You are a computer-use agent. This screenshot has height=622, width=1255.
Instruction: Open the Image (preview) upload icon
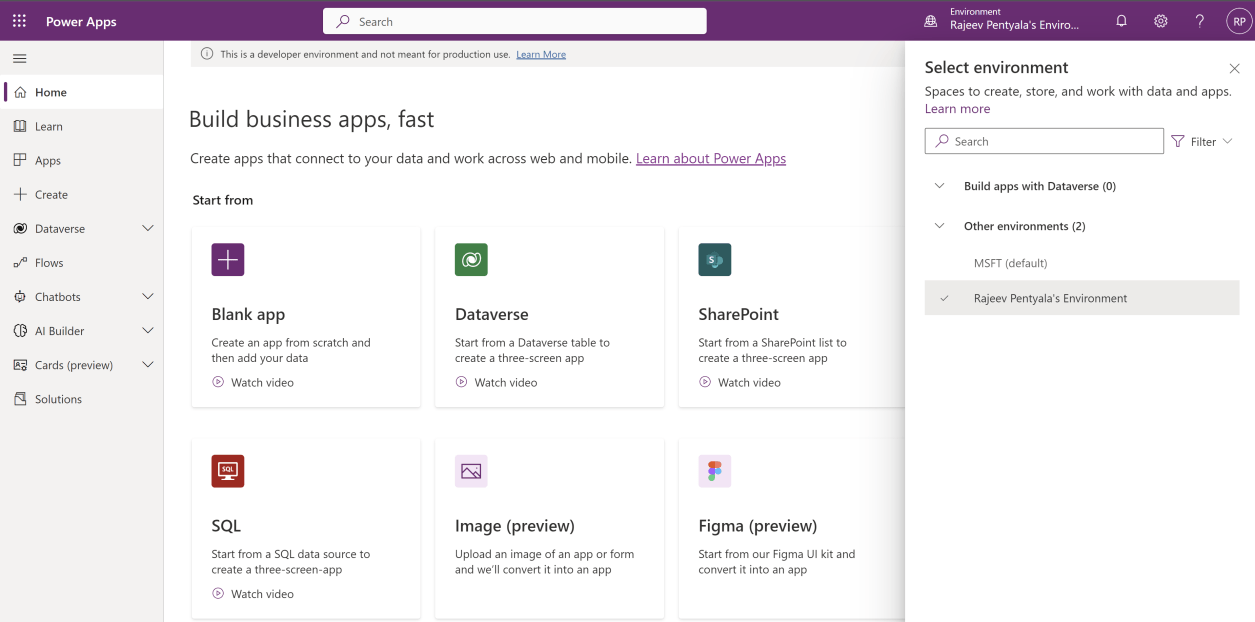pos(470,471)
